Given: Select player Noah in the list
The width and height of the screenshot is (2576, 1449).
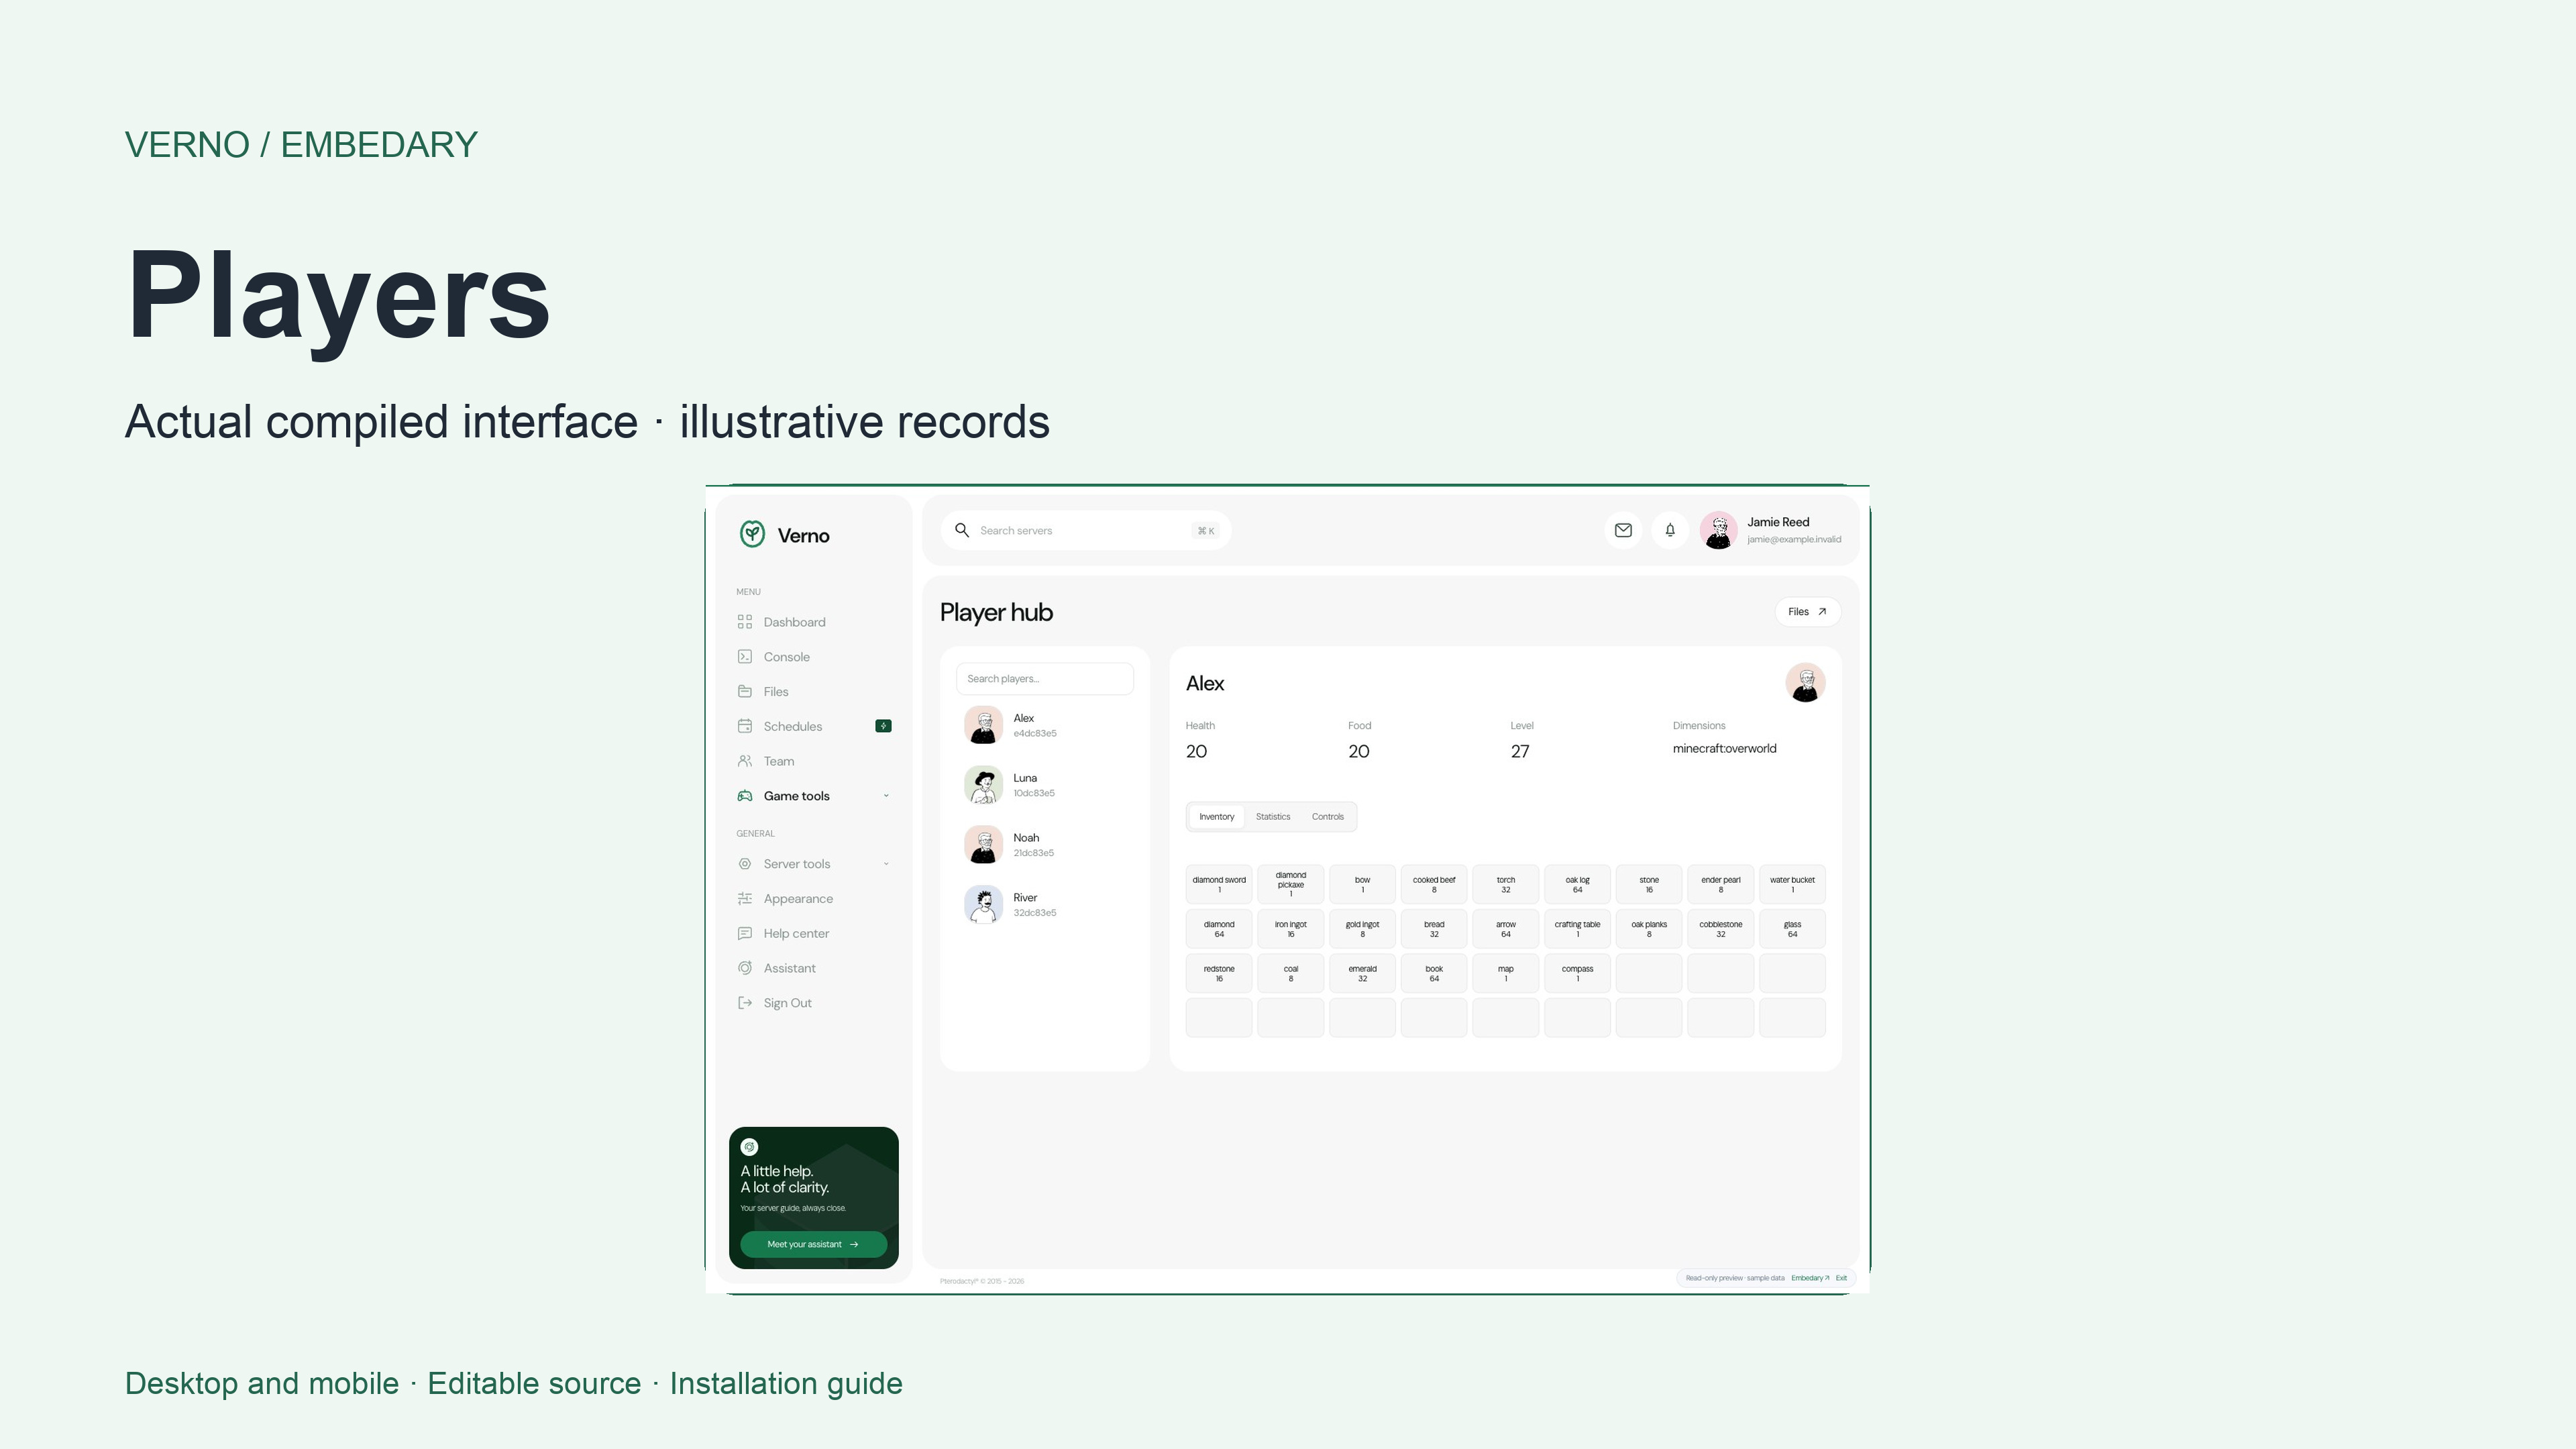Looking at the screenshot, I should pyautogui.click(x=1044, y=845).
